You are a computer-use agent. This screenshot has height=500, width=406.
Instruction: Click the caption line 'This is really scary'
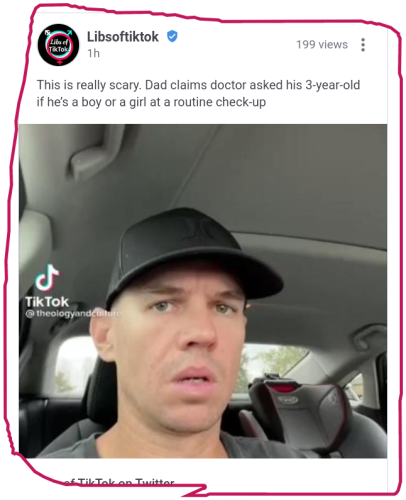click(88, 85)
